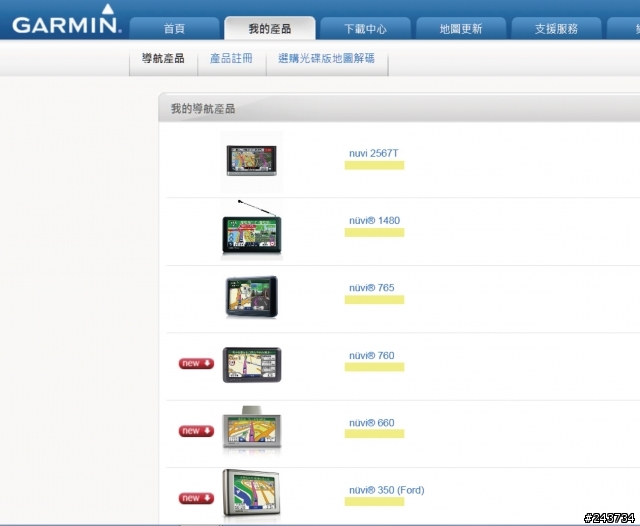The image size is (640, 526).
Task: Click the new download badge for nüvi 760
Action: [x=196, y=363]
